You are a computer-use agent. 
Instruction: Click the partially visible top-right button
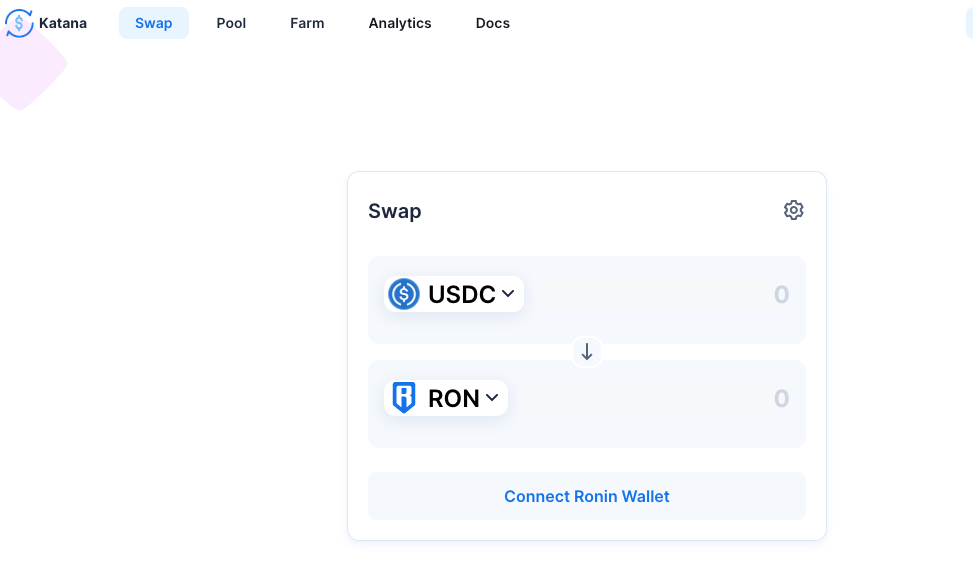tap(969, 23)
